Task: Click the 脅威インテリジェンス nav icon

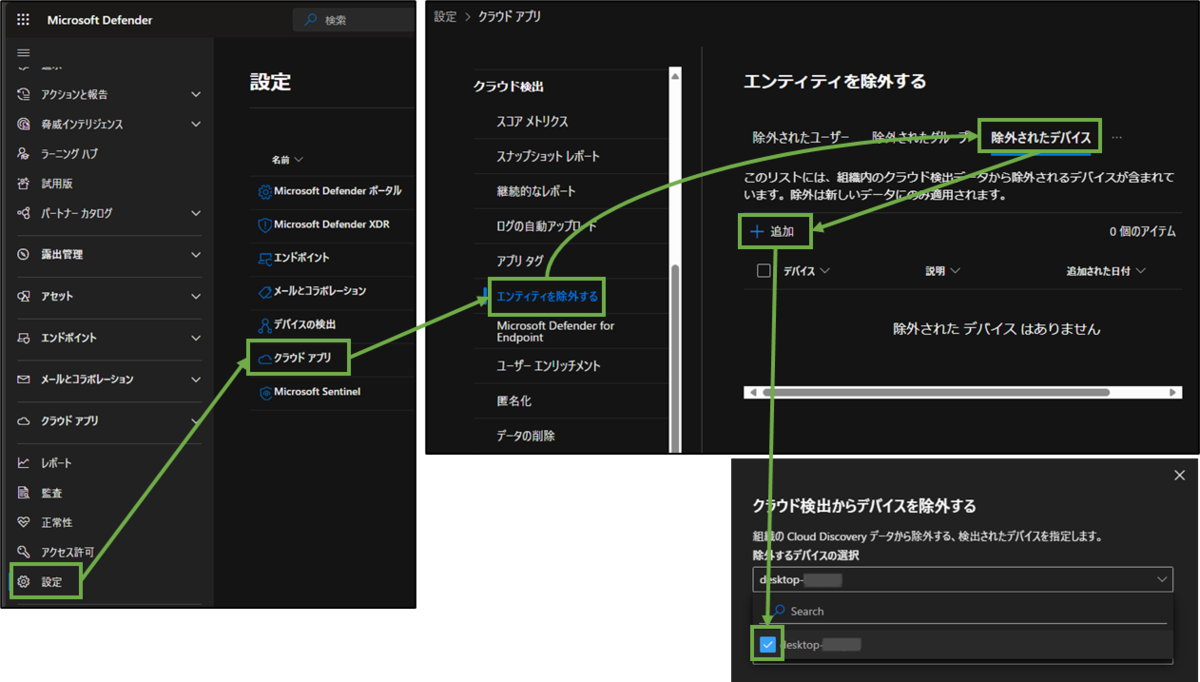Action: (24, 125)
